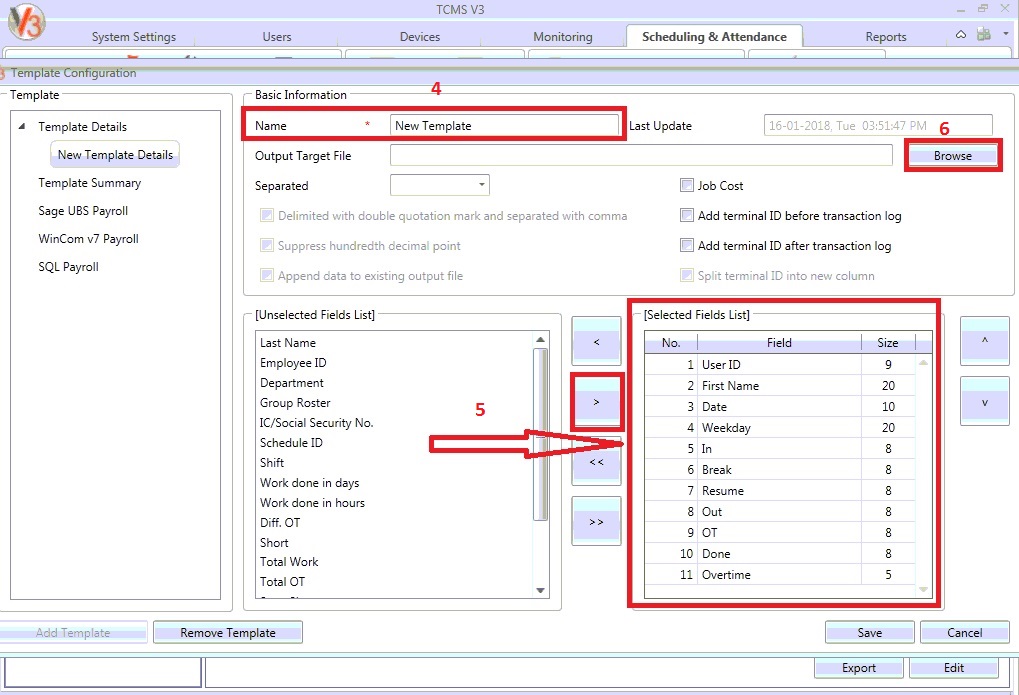Click the double right arrow move-all button
The width and height of the screenshot is (1019, 695).
pos(596,521)
